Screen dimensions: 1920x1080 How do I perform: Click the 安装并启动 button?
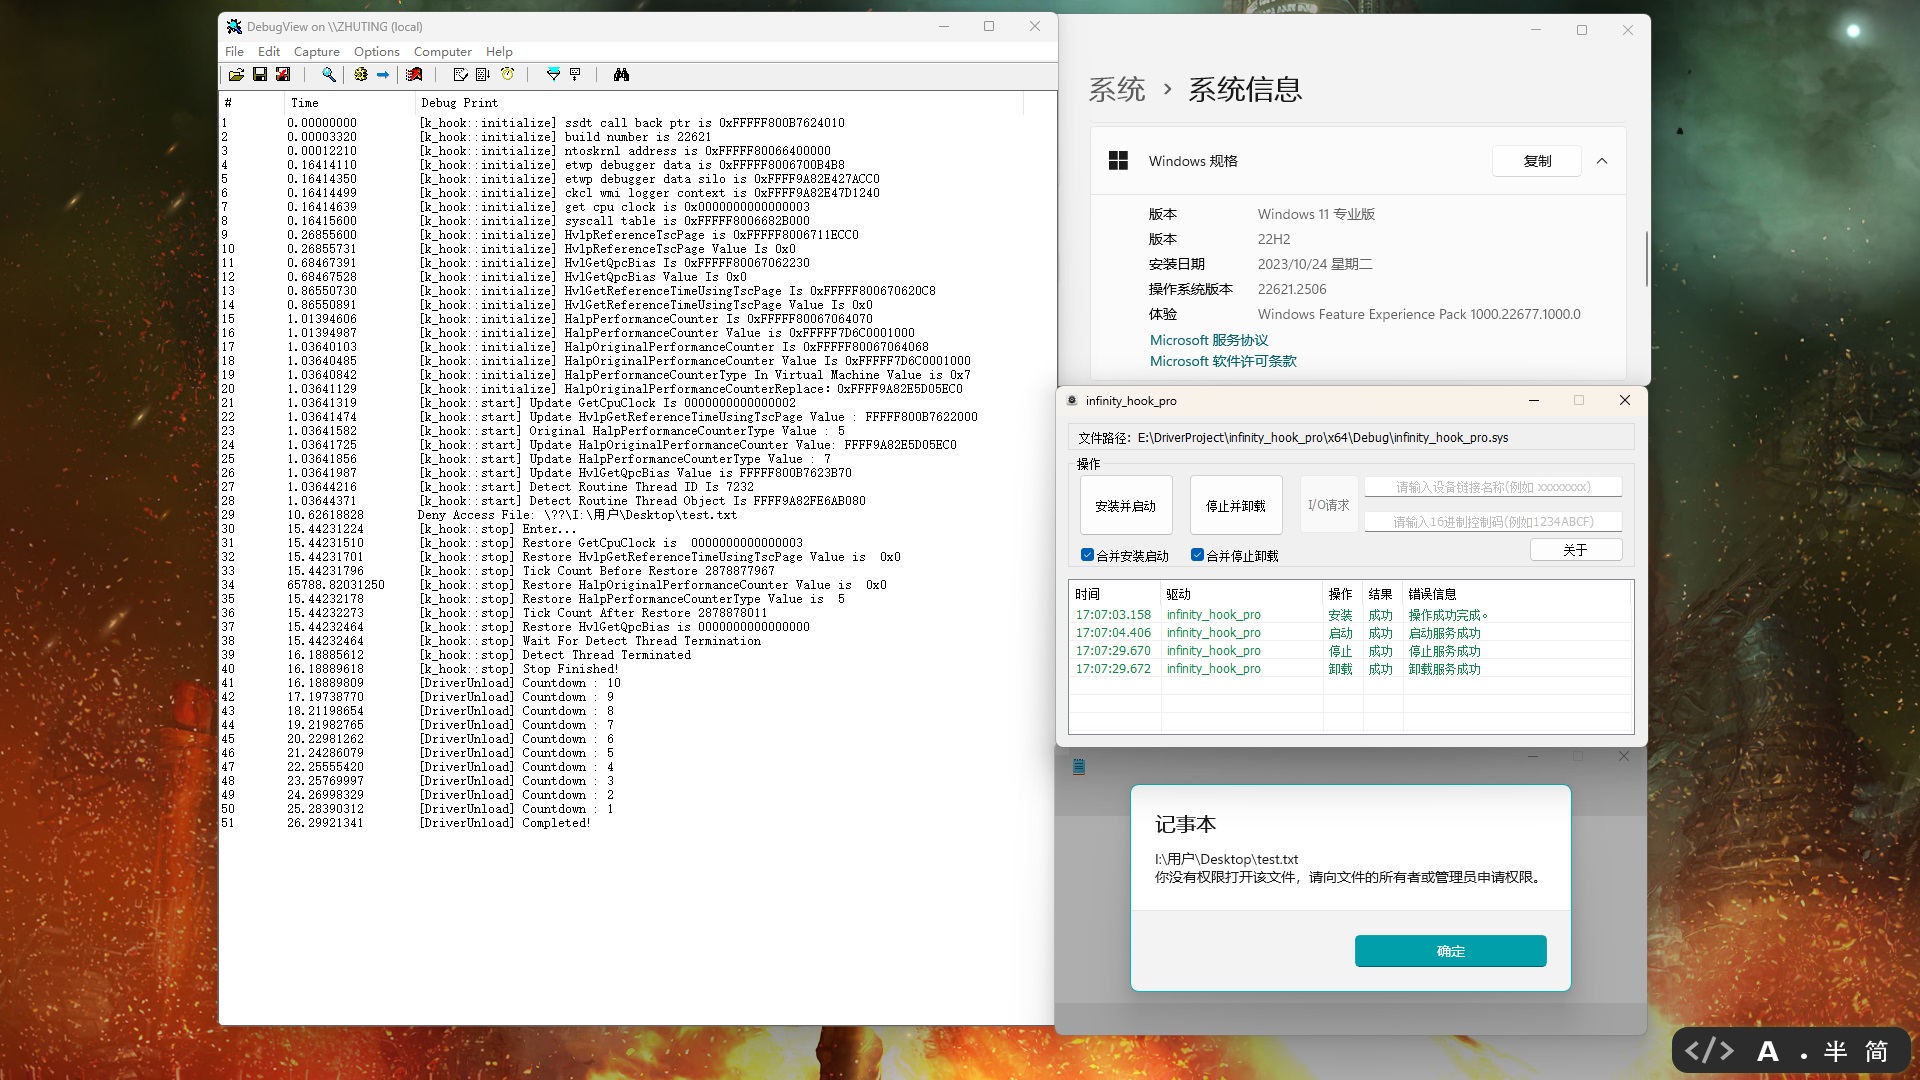click(x=1125, y=506)
